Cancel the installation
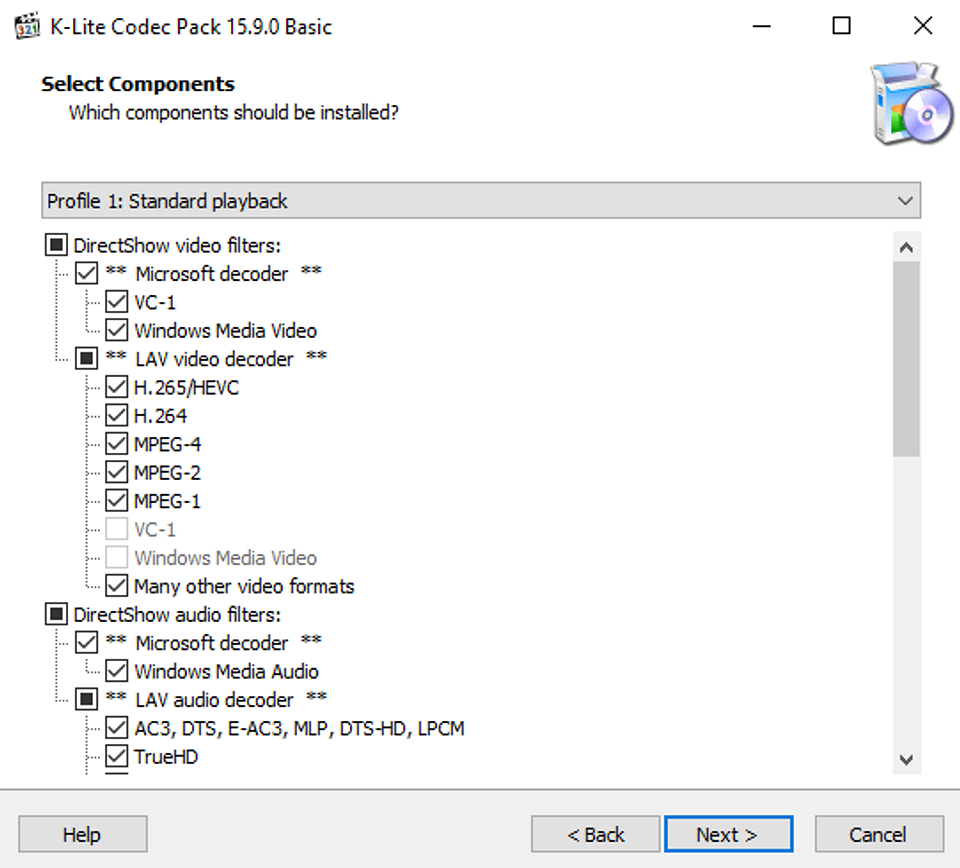The image size is (960, 868). 879,834
